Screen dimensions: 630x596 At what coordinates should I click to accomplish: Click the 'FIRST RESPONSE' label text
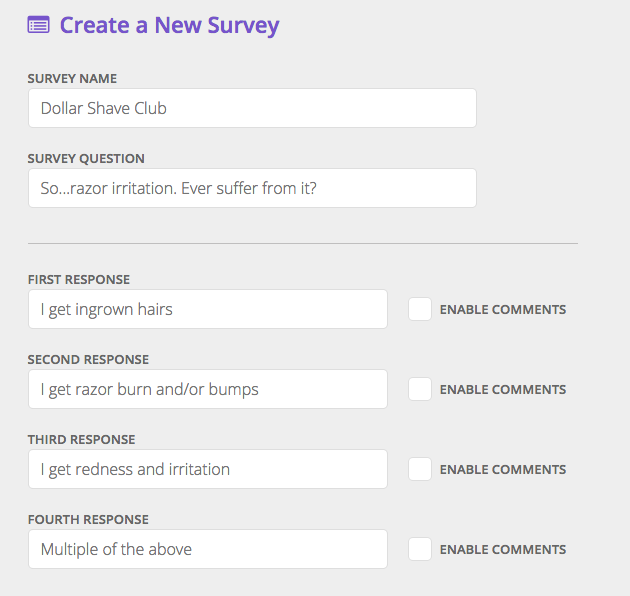pyautogui.click(x=79, y=279)
